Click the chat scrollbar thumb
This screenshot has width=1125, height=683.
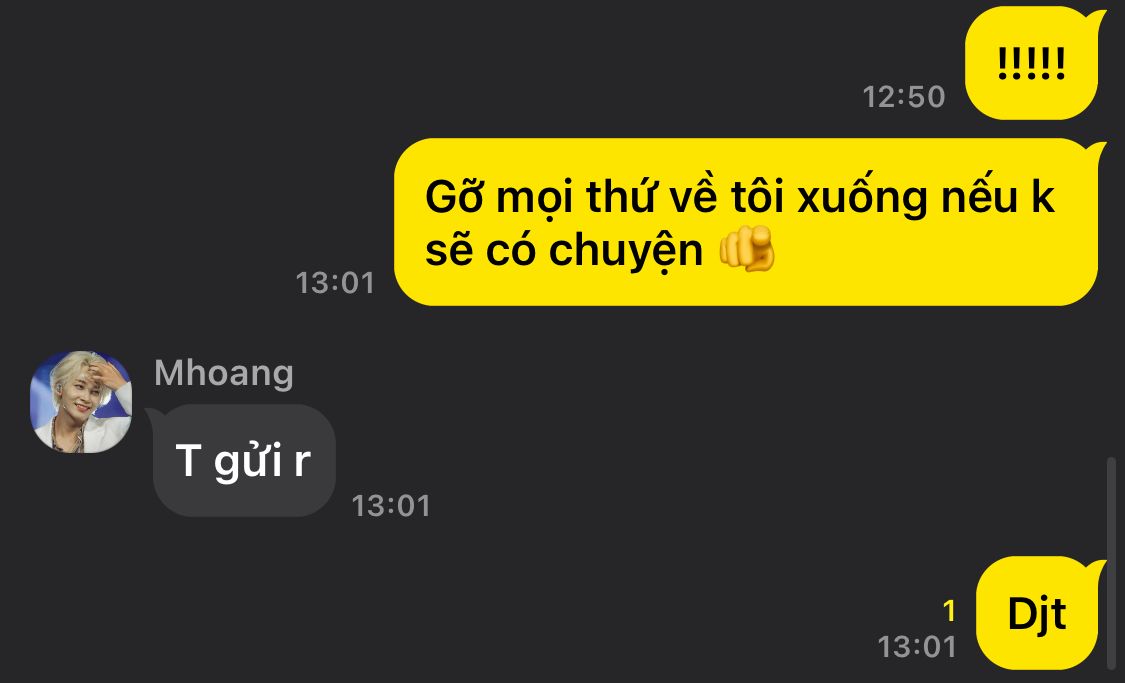[x=1111, y=562]
